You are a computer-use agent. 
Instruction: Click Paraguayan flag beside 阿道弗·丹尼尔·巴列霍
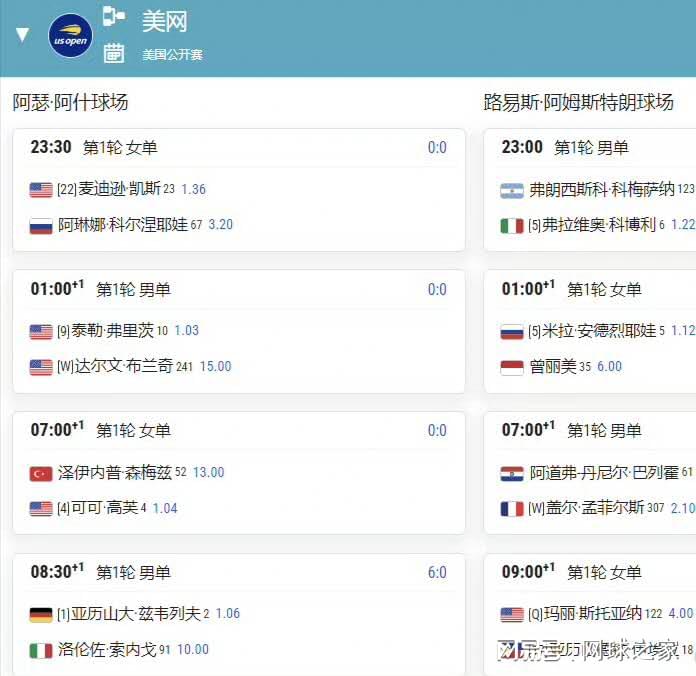512,474
